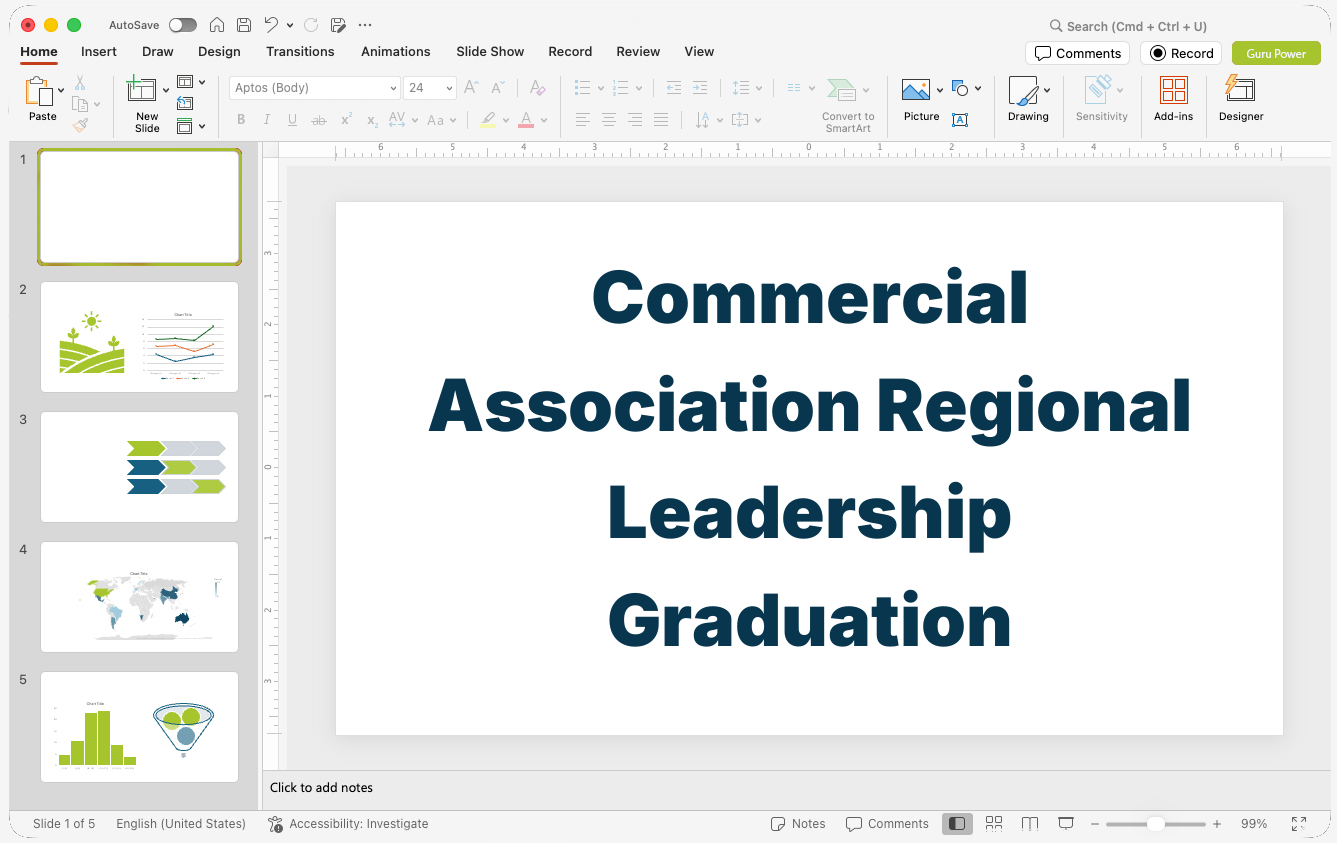Insert a New Slide
Screen dimensions: 1337x843
142,91
